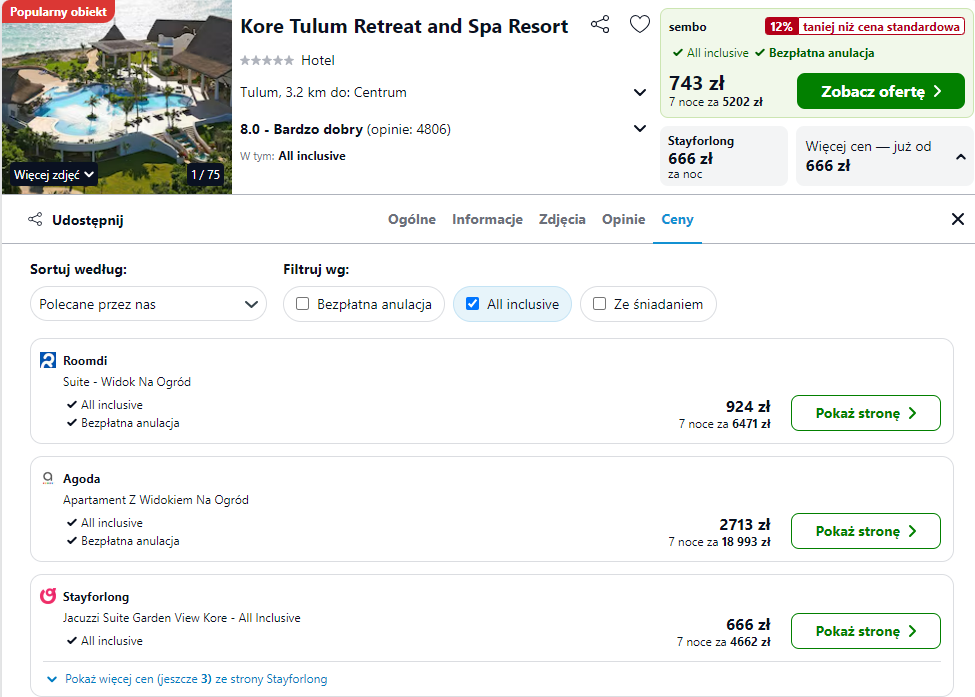Click the share icon beside hotel name
The width and height of the screenshot is (975, 697).
[x=600, y=25]
